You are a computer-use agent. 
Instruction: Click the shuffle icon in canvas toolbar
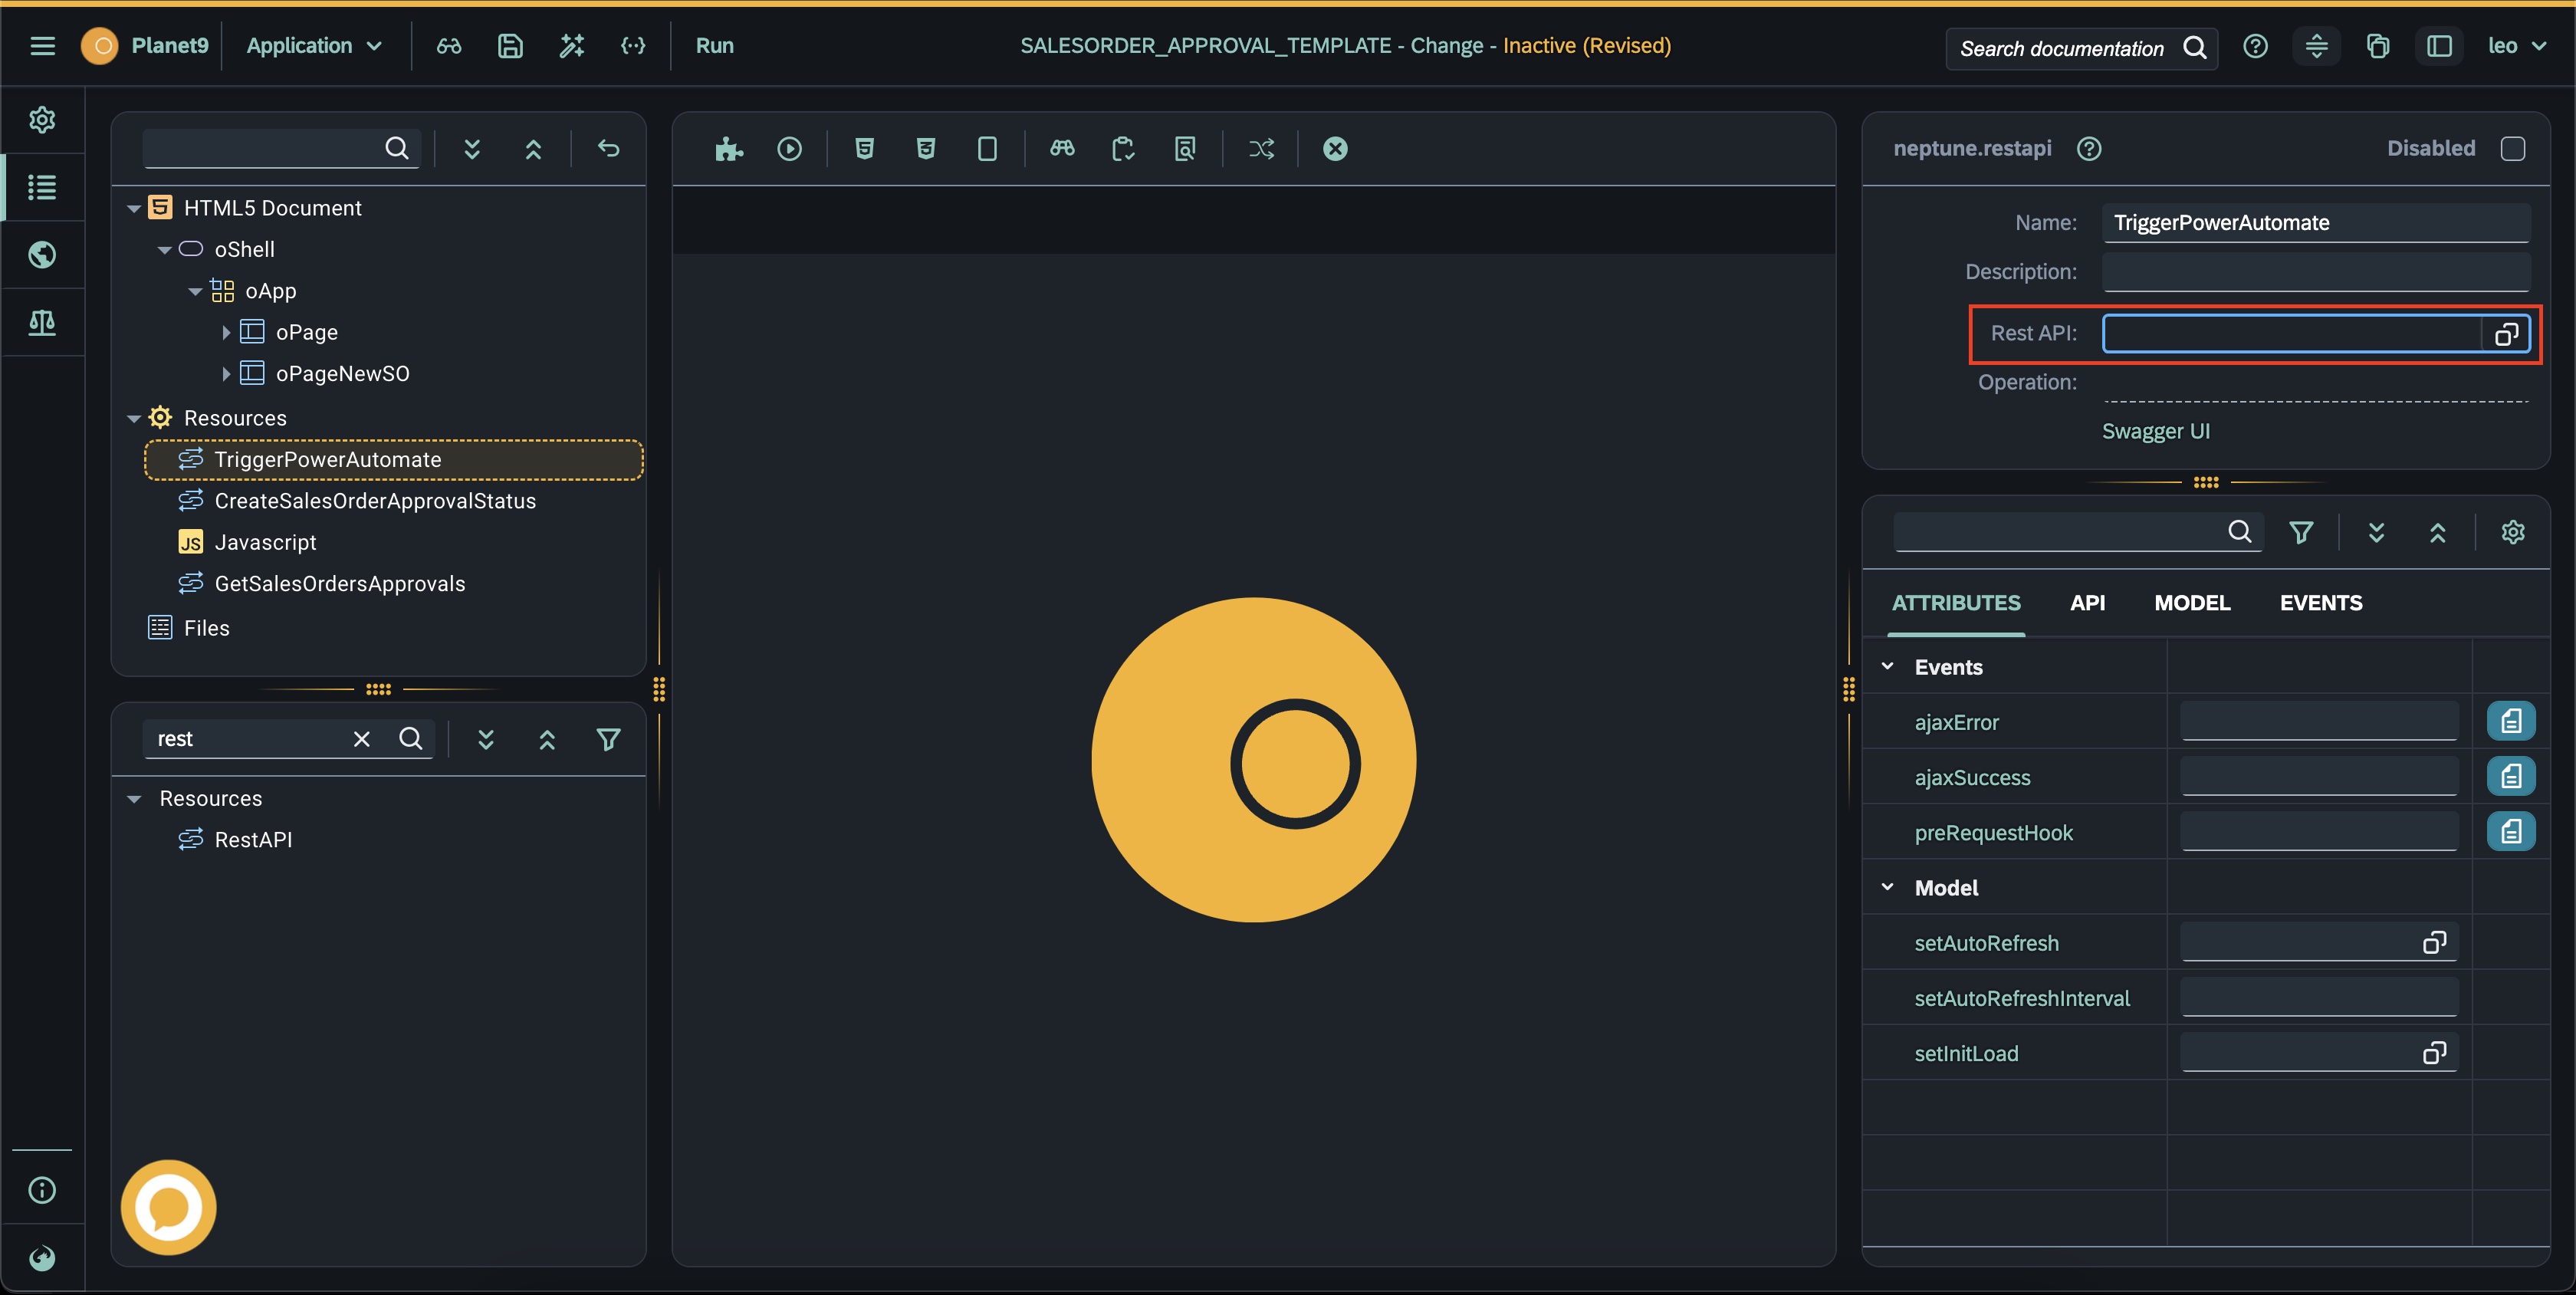tap(1261, 149)
